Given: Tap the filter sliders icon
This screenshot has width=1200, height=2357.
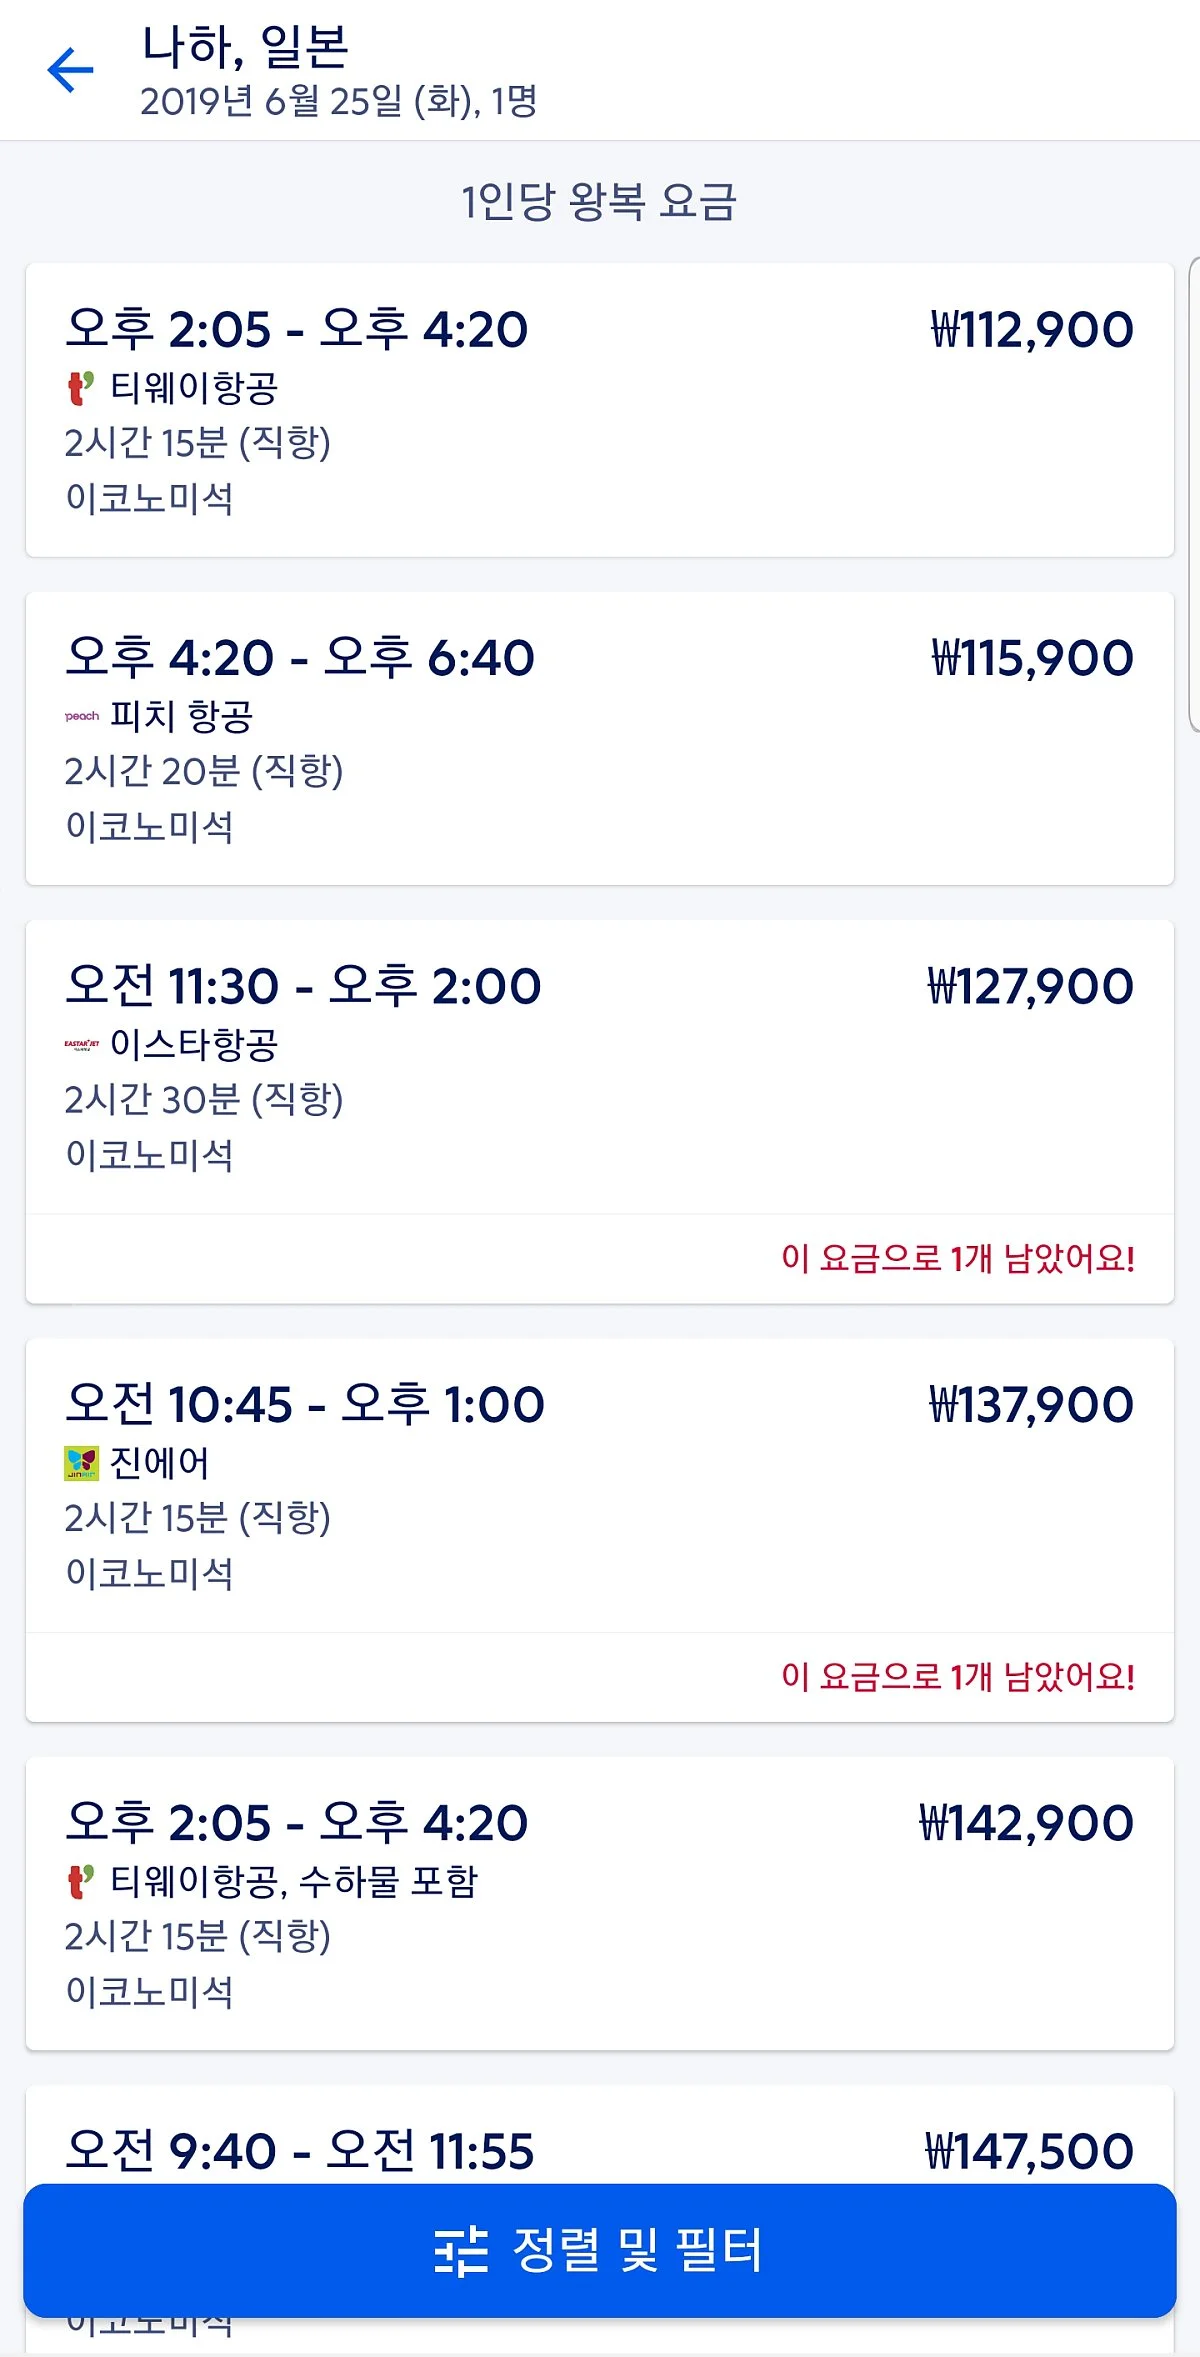Looking at the screenshot, I should pos(461,2251).
